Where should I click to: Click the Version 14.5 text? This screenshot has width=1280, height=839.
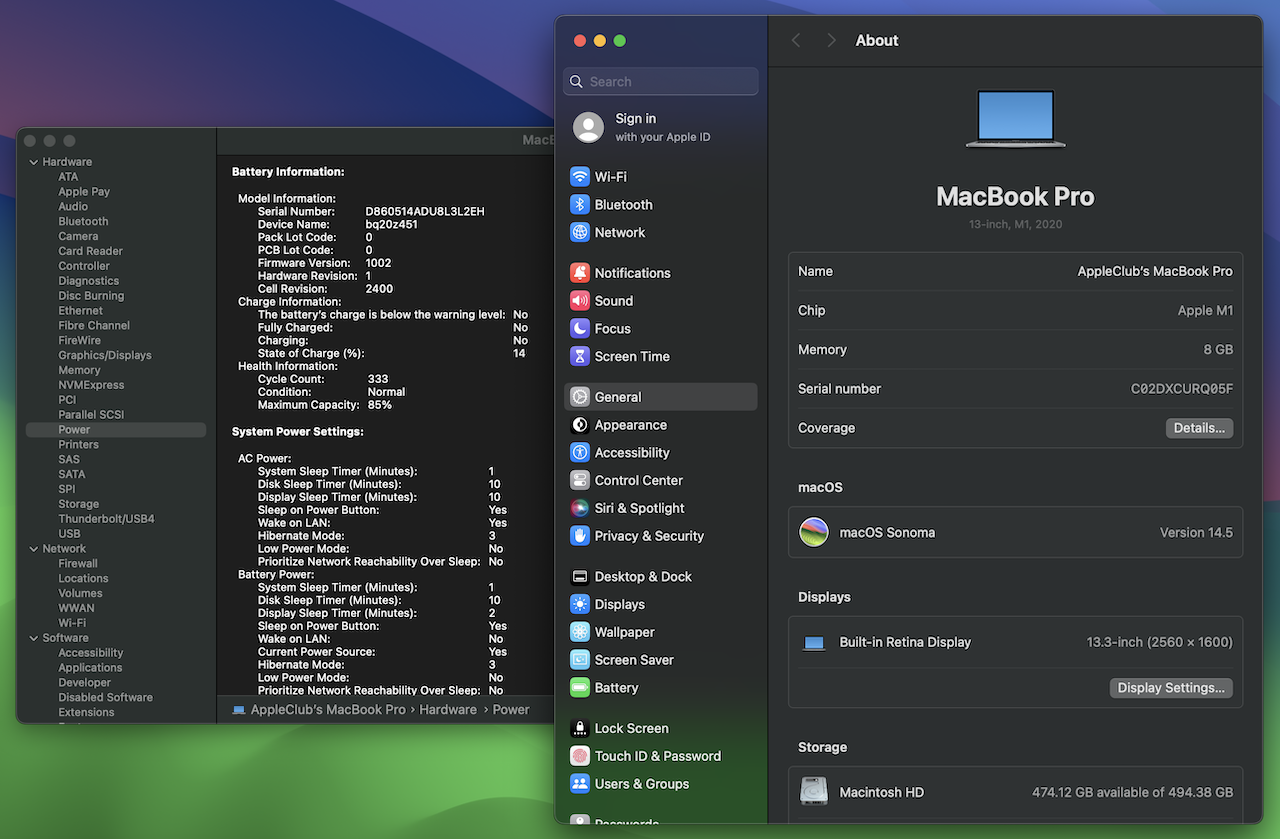[1196, 533]
